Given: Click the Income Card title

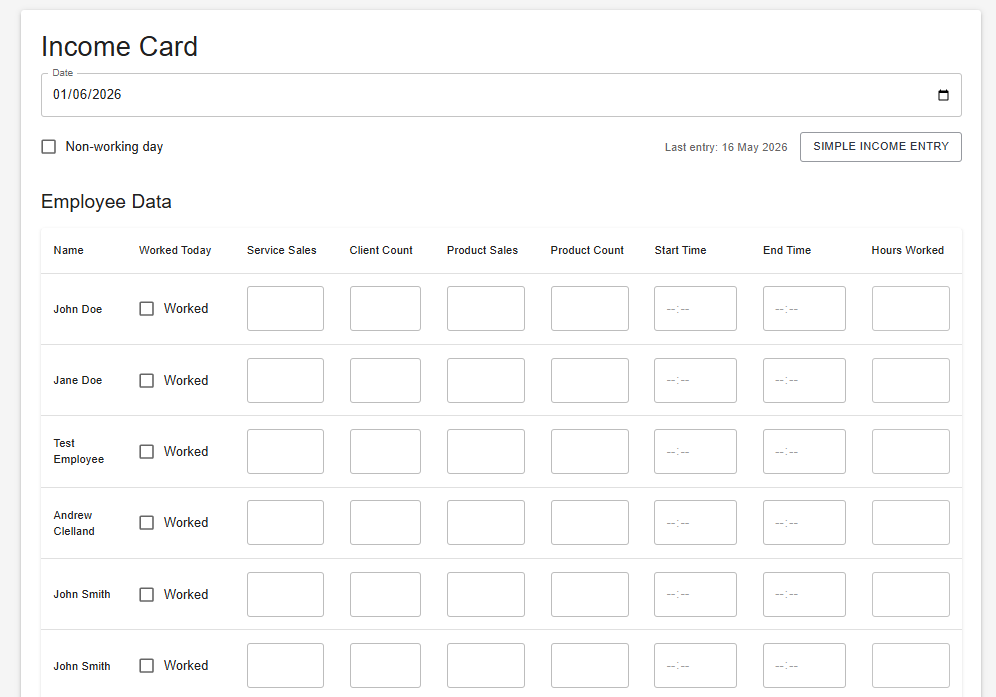Looking at the screenshot, I should pos(119,47).
